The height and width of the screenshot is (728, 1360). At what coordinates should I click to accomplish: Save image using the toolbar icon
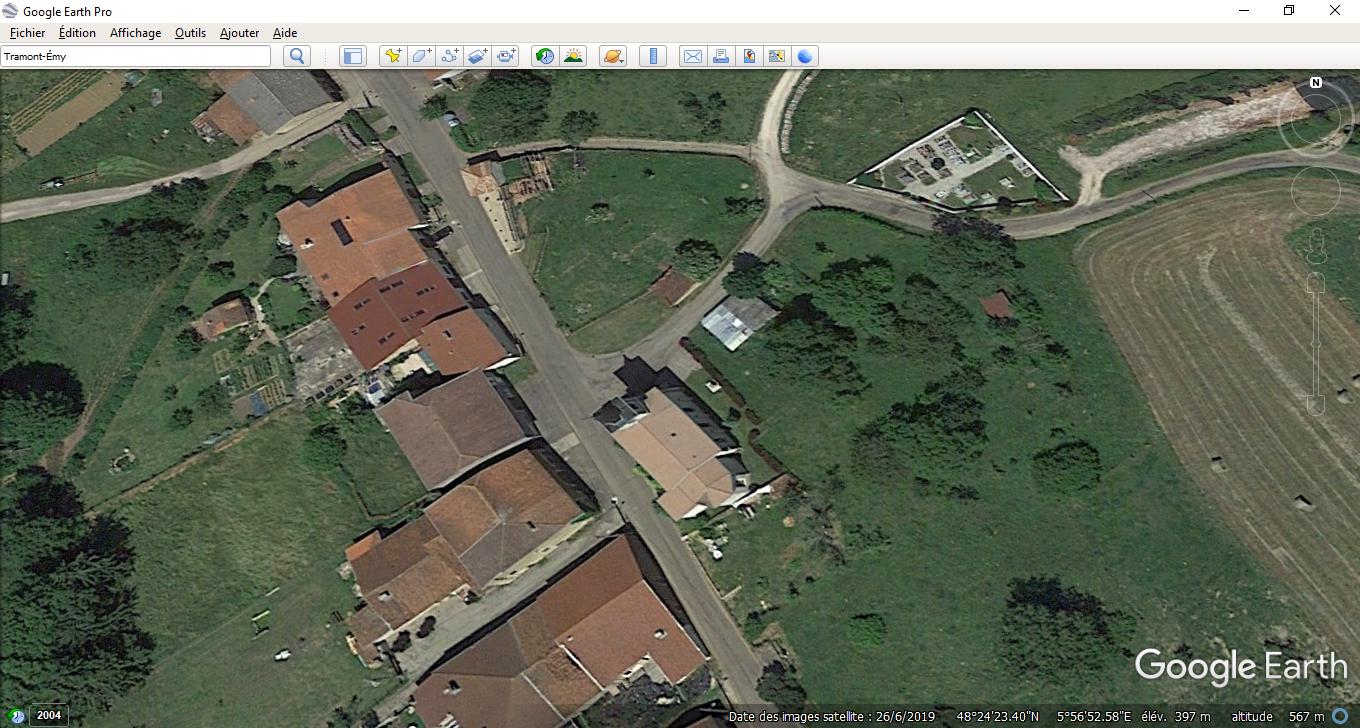click(748, 56)
